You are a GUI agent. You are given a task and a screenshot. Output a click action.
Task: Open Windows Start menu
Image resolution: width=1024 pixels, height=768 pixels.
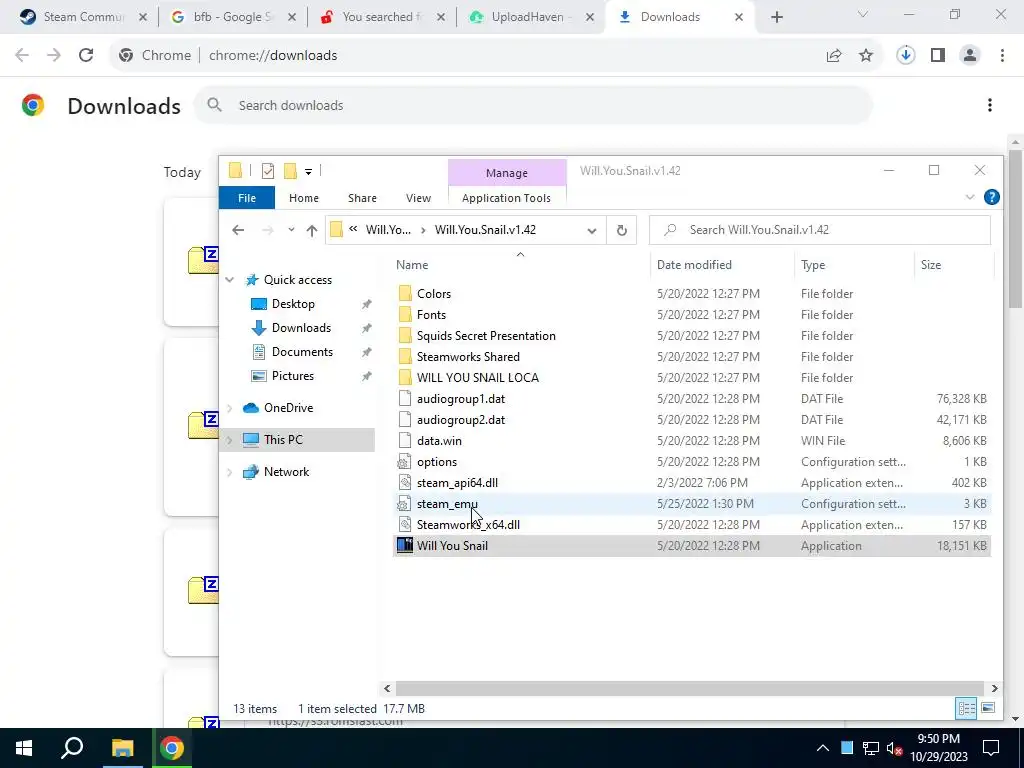tap(24, 748)
